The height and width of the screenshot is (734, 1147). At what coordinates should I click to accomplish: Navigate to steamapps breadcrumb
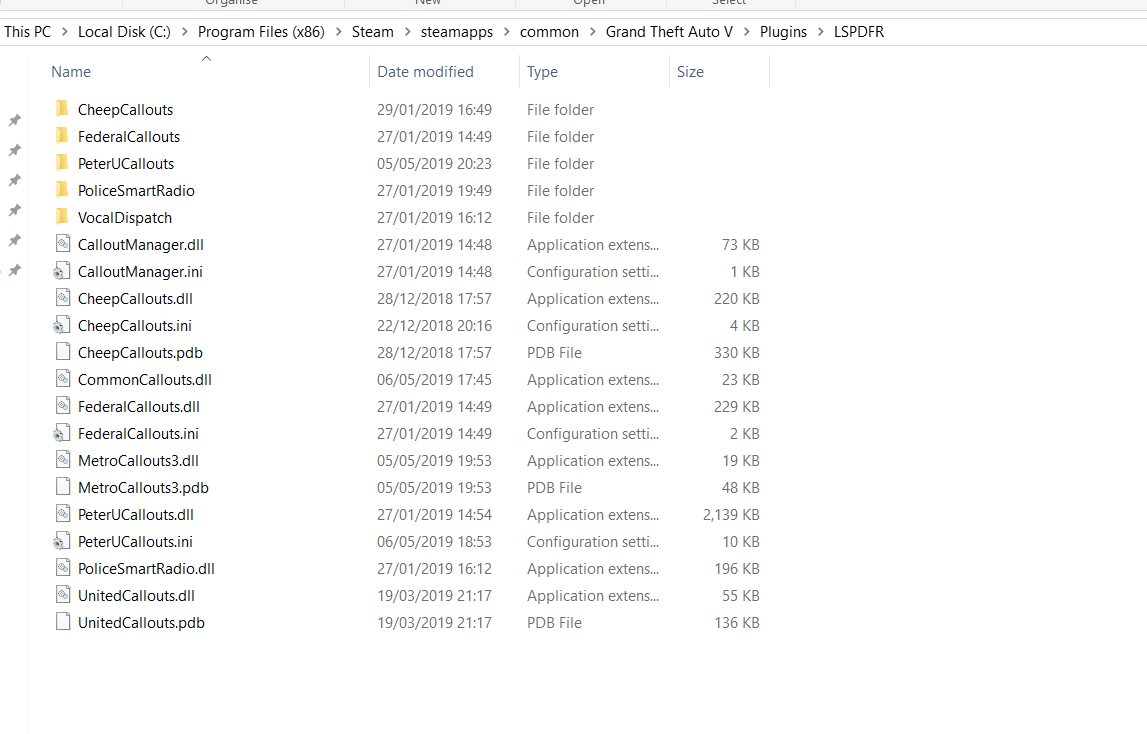[456, 31]
